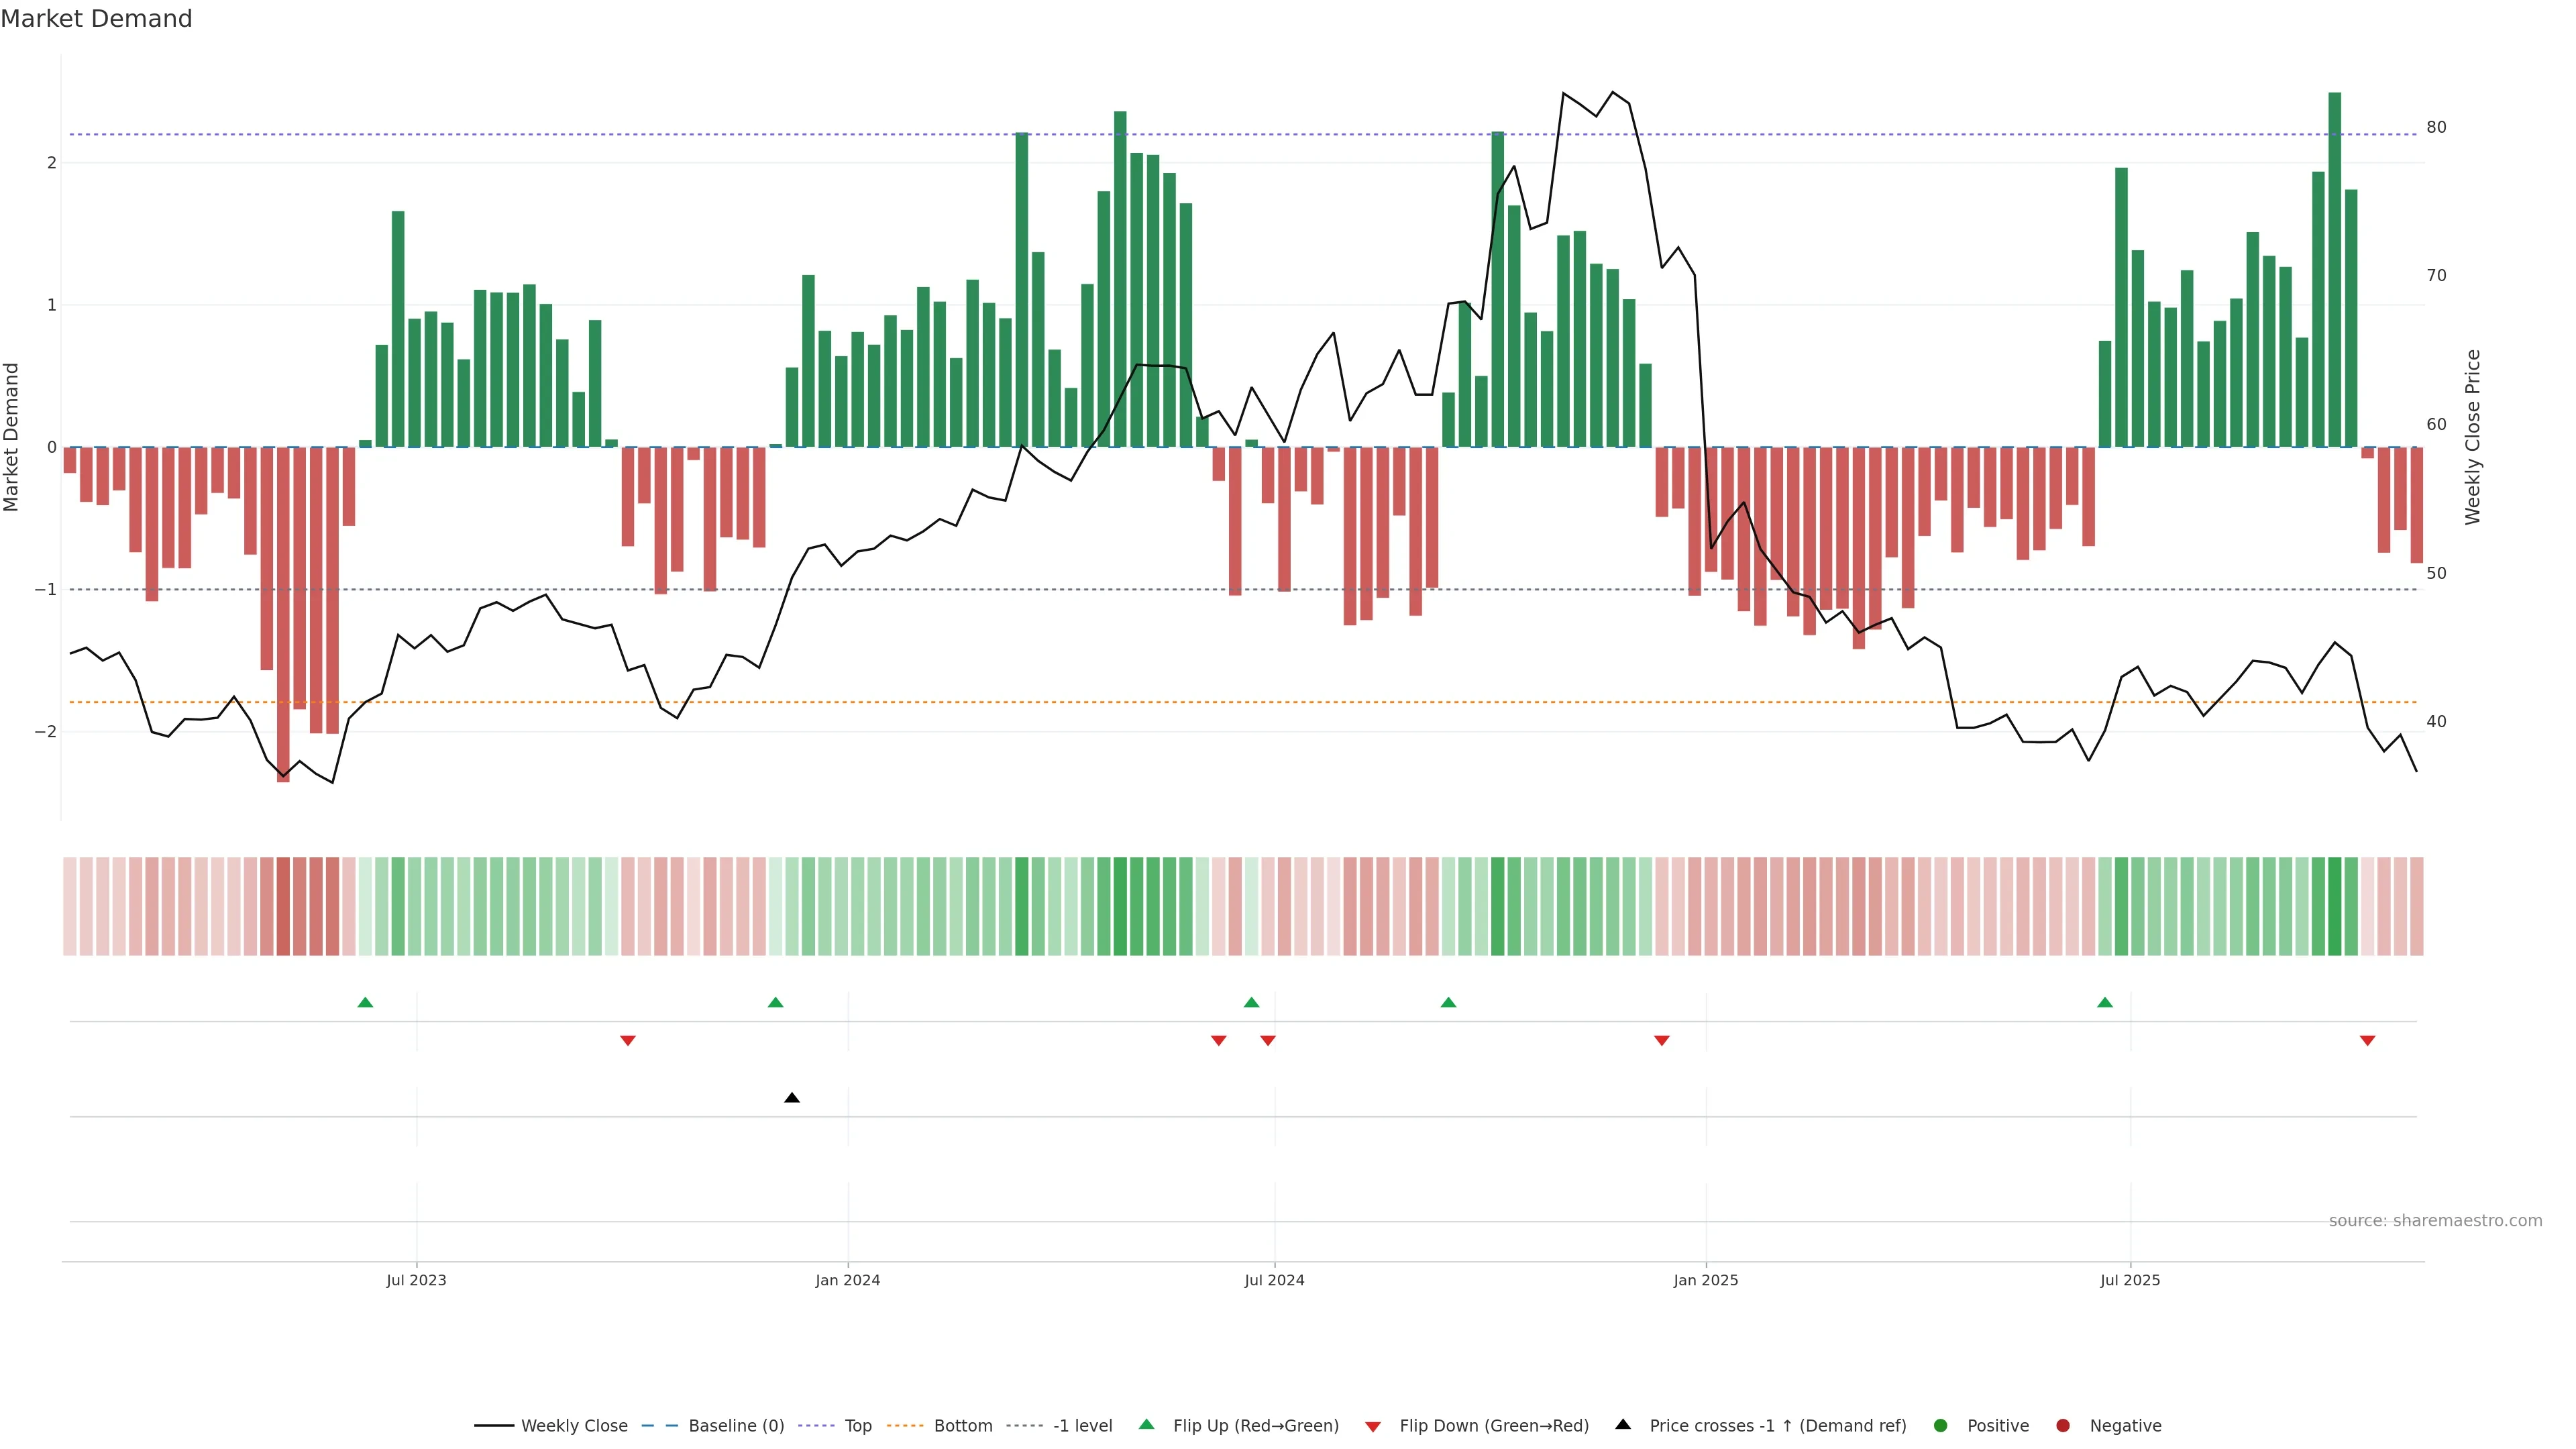Click the black Price crosses -1 legend triangle

[x=1623, y=1424]
